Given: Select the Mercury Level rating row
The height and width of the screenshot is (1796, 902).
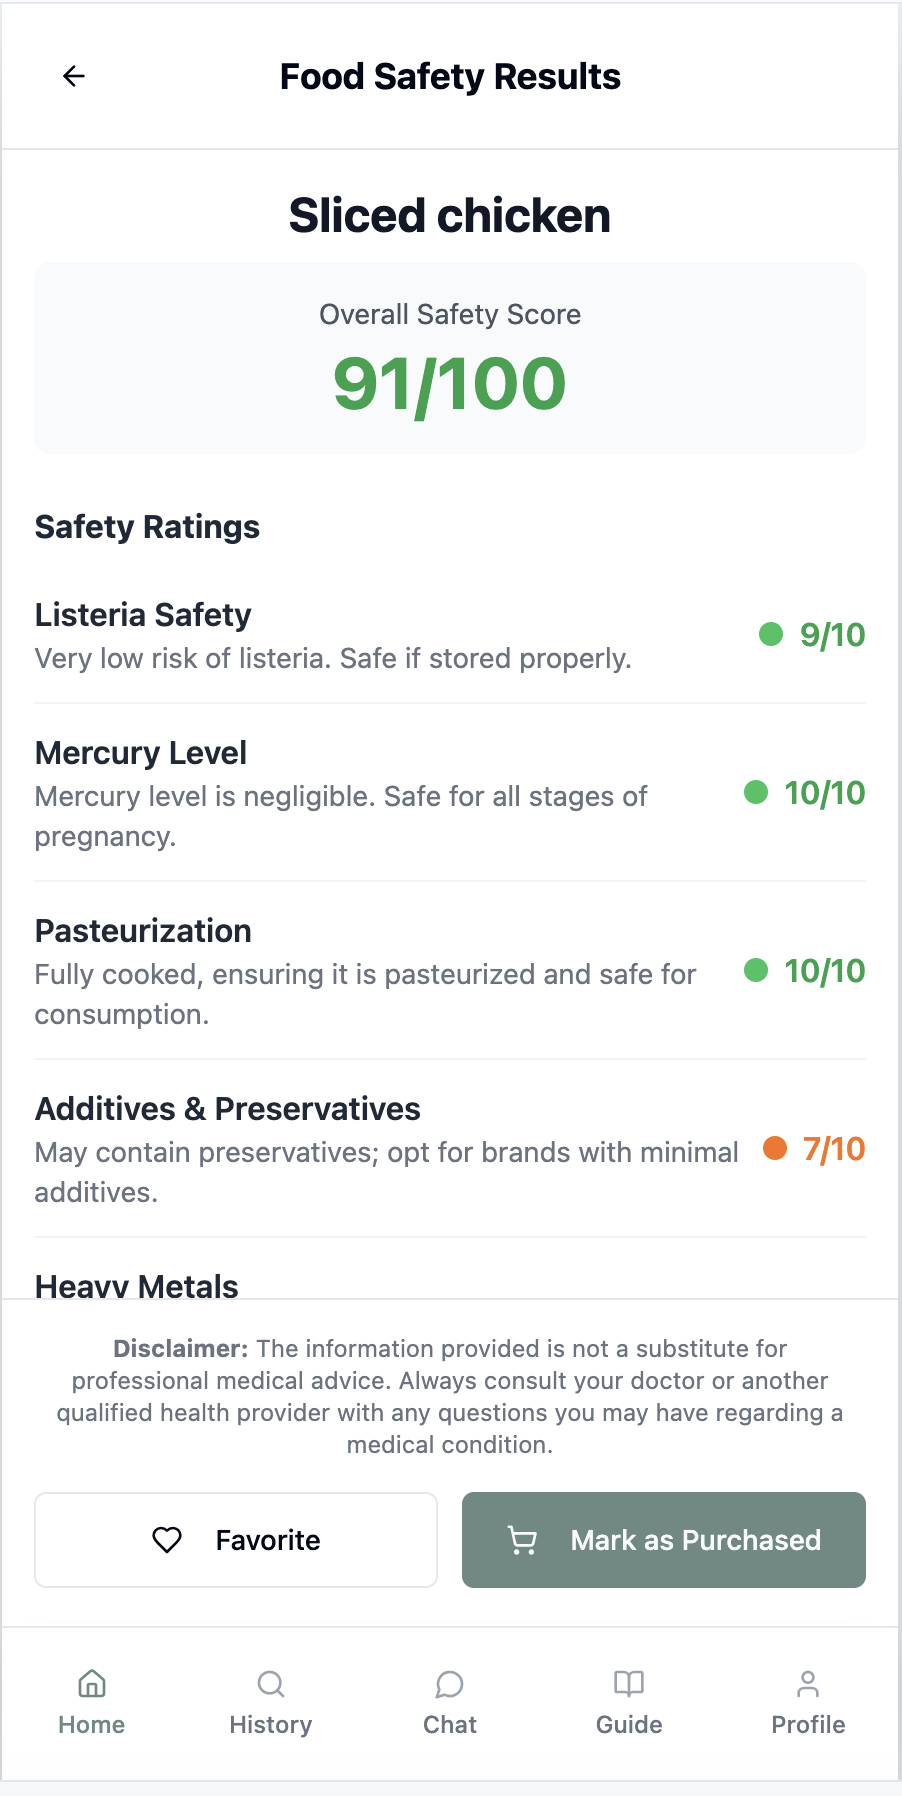Looking at the screenshot, I should [x=450, y=793].
